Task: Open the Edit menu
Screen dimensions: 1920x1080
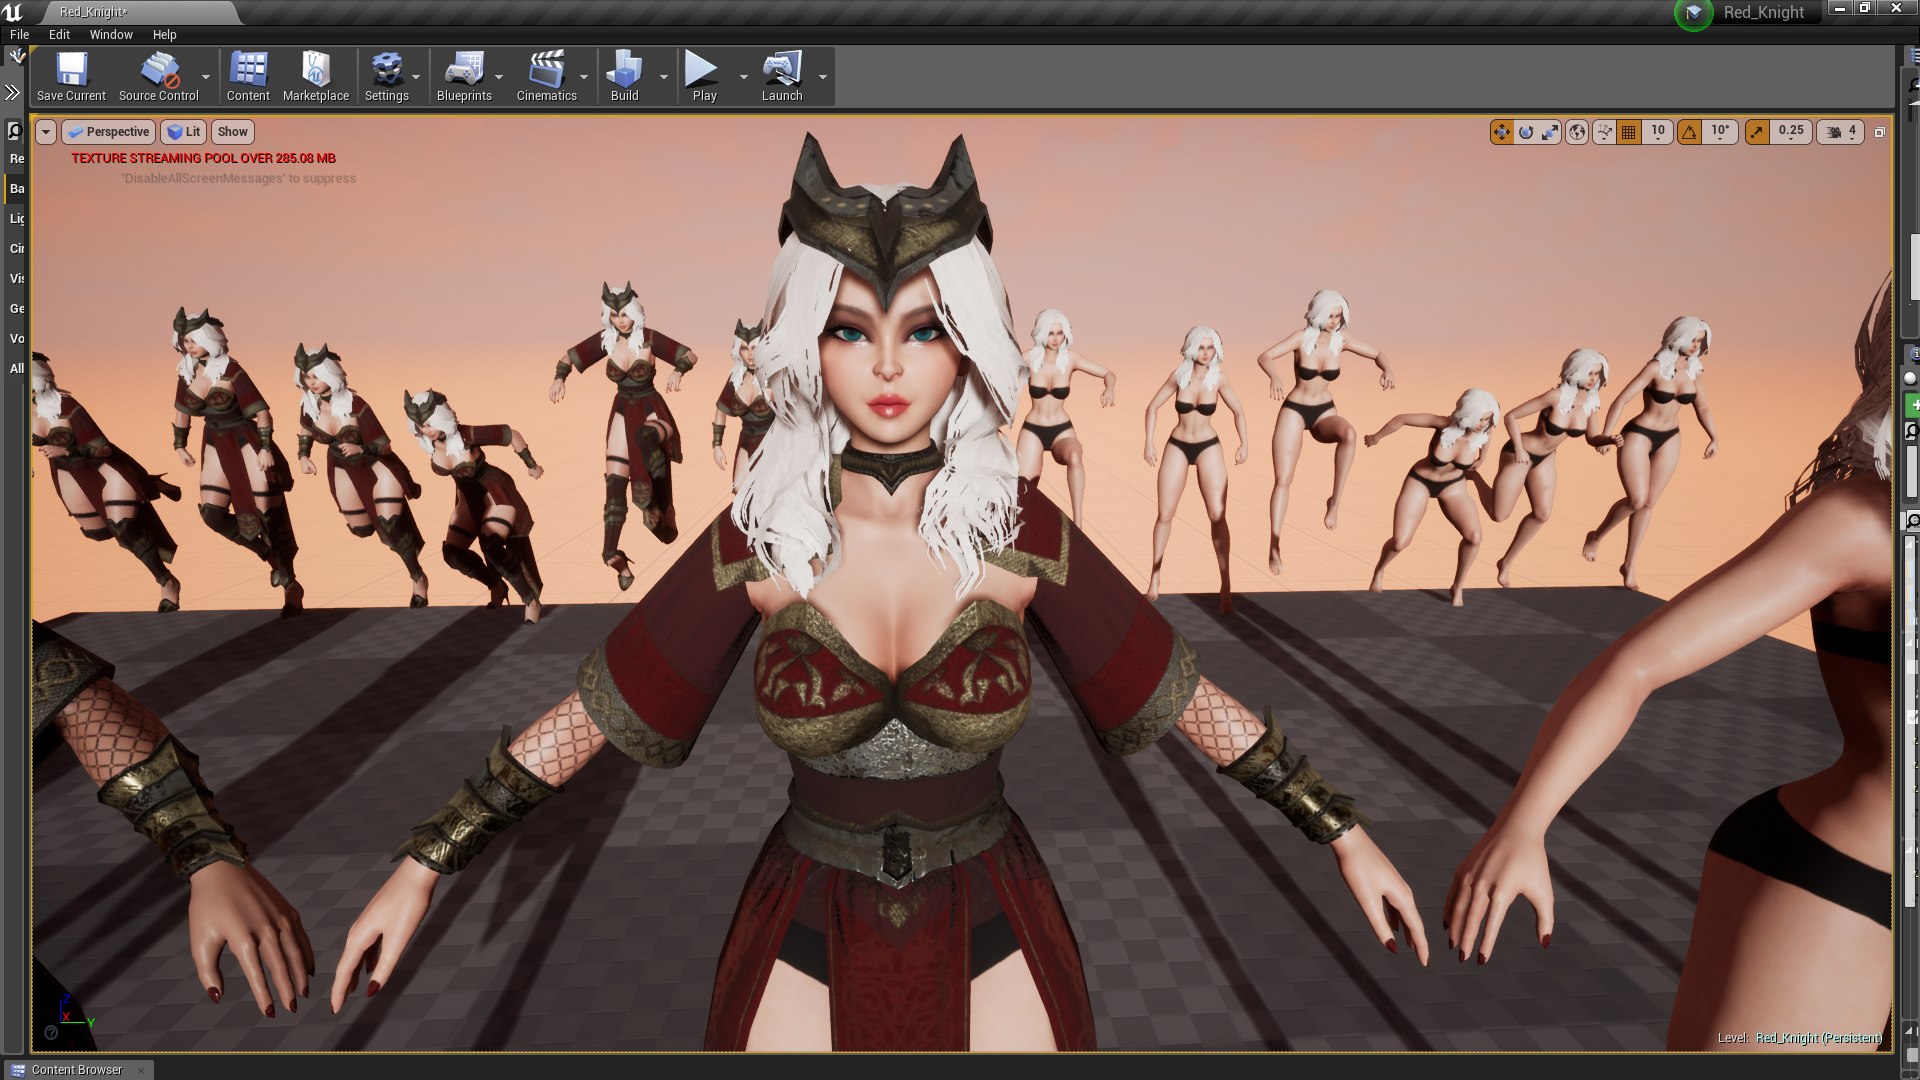Action: pyautogui.click(x=59, y=34)
